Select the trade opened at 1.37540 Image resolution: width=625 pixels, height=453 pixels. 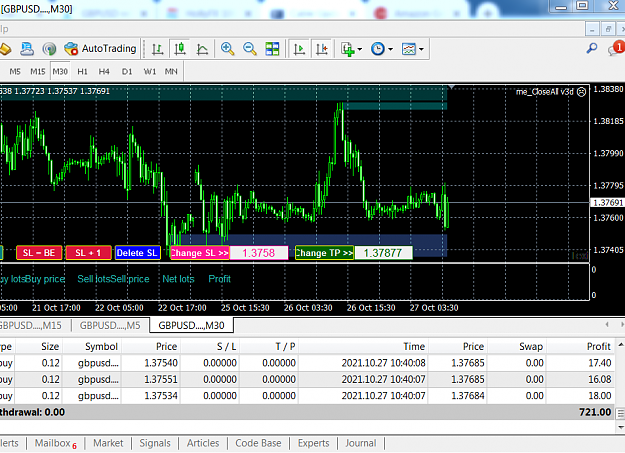click(x=307, y=363)
